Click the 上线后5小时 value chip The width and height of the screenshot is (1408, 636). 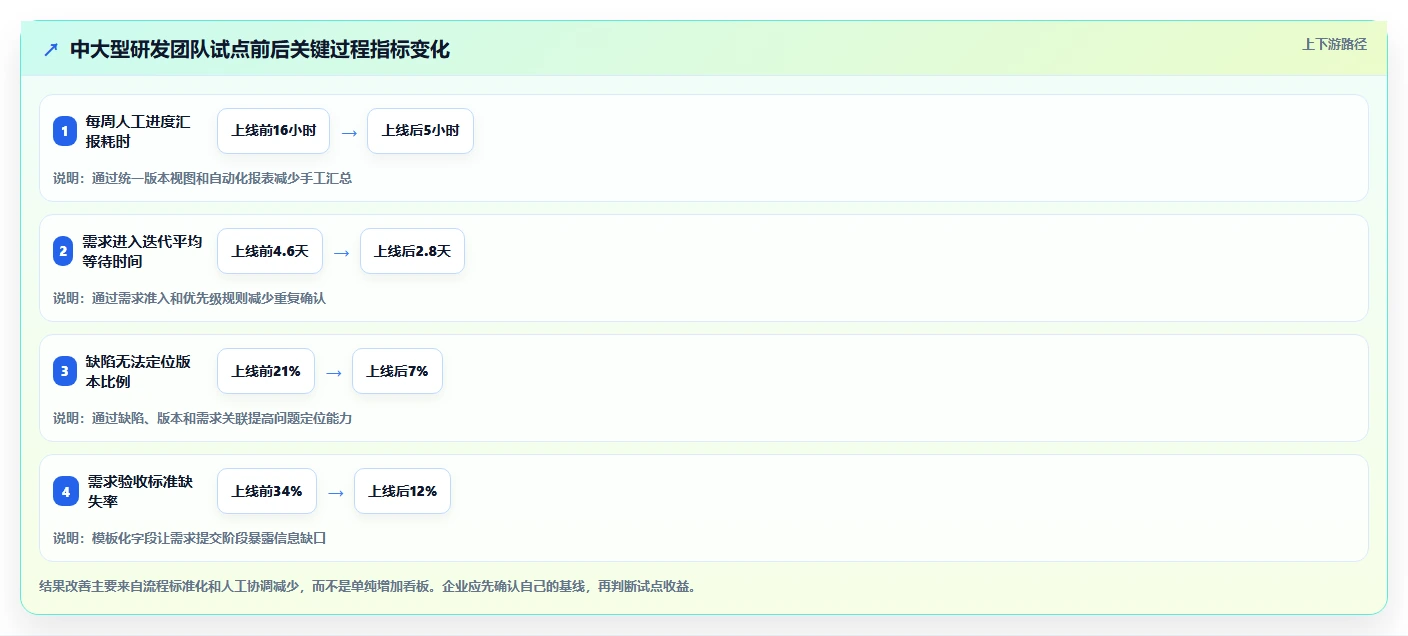click(x=420, y=131)
